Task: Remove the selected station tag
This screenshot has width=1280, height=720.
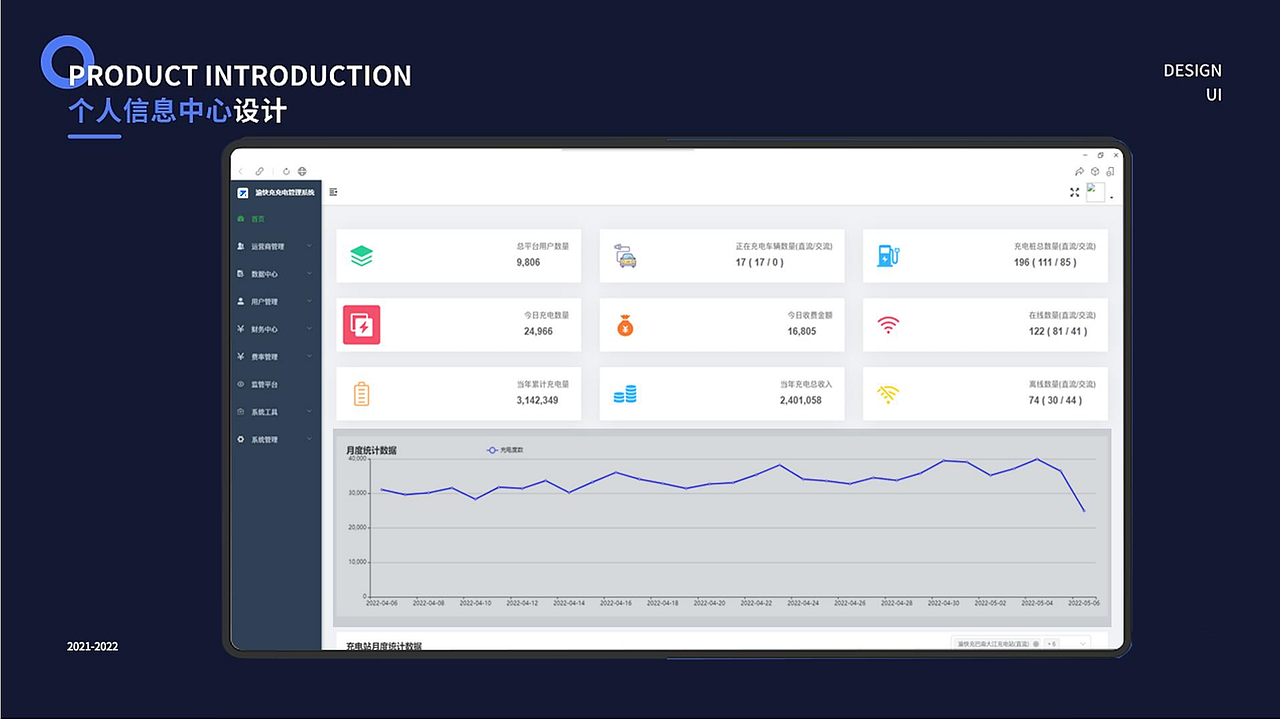Action: (1036, 644)
